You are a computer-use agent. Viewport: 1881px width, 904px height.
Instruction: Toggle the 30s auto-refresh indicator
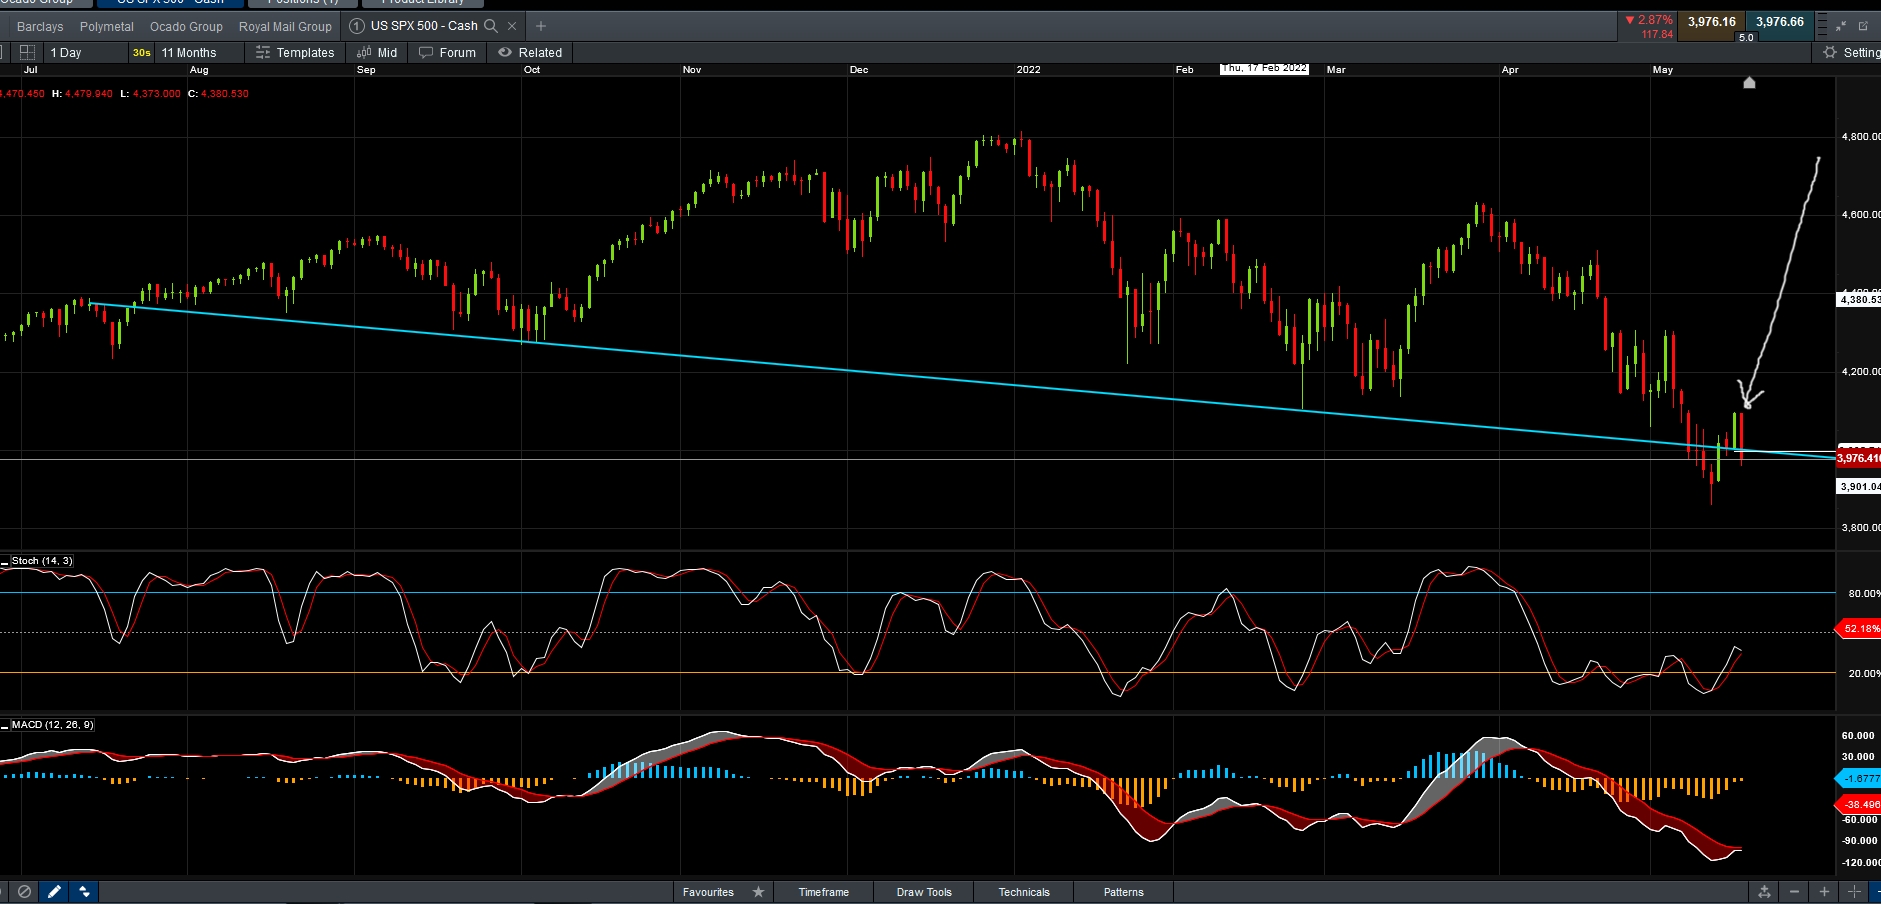pos(142,53)
